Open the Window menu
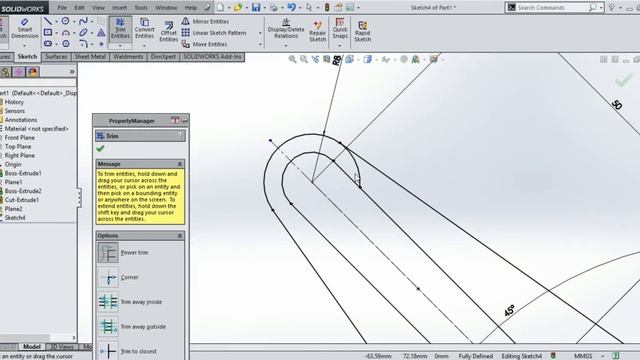This screenshot has width=640, height=360. click(167, 7)
